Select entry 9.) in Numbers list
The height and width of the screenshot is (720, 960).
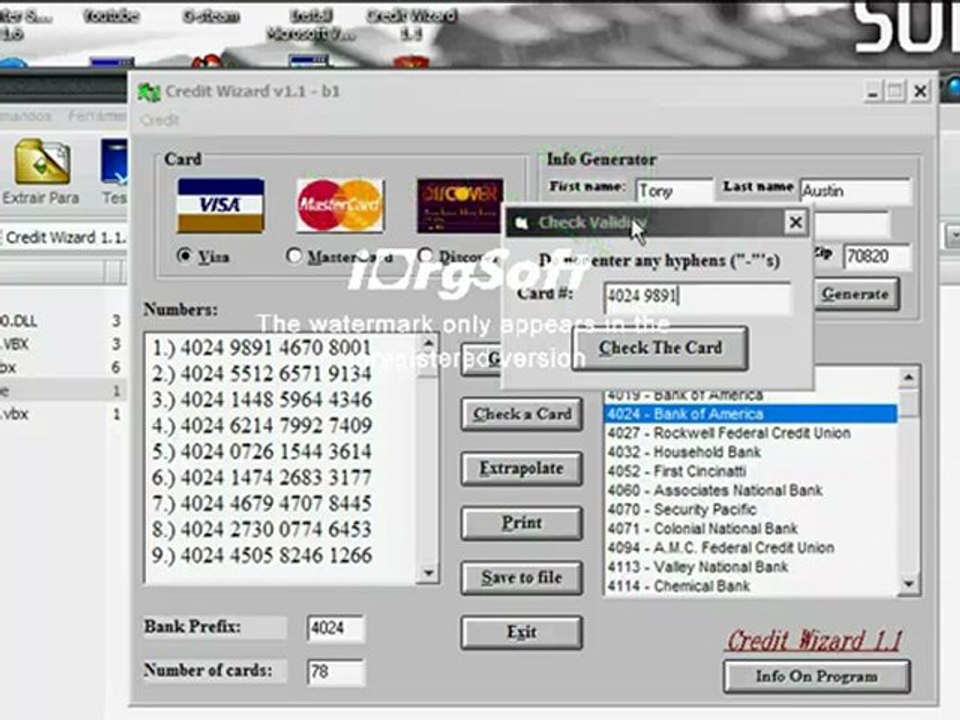pos(262,556)
